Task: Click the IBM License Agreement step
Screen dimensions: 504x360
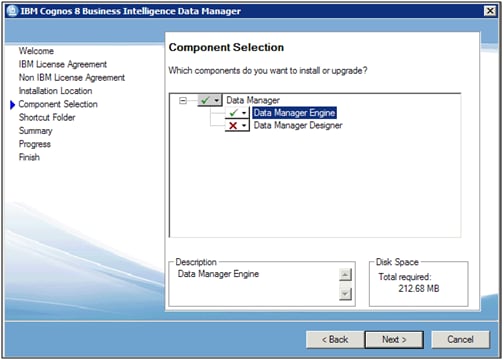Action: tap(63, 64)
